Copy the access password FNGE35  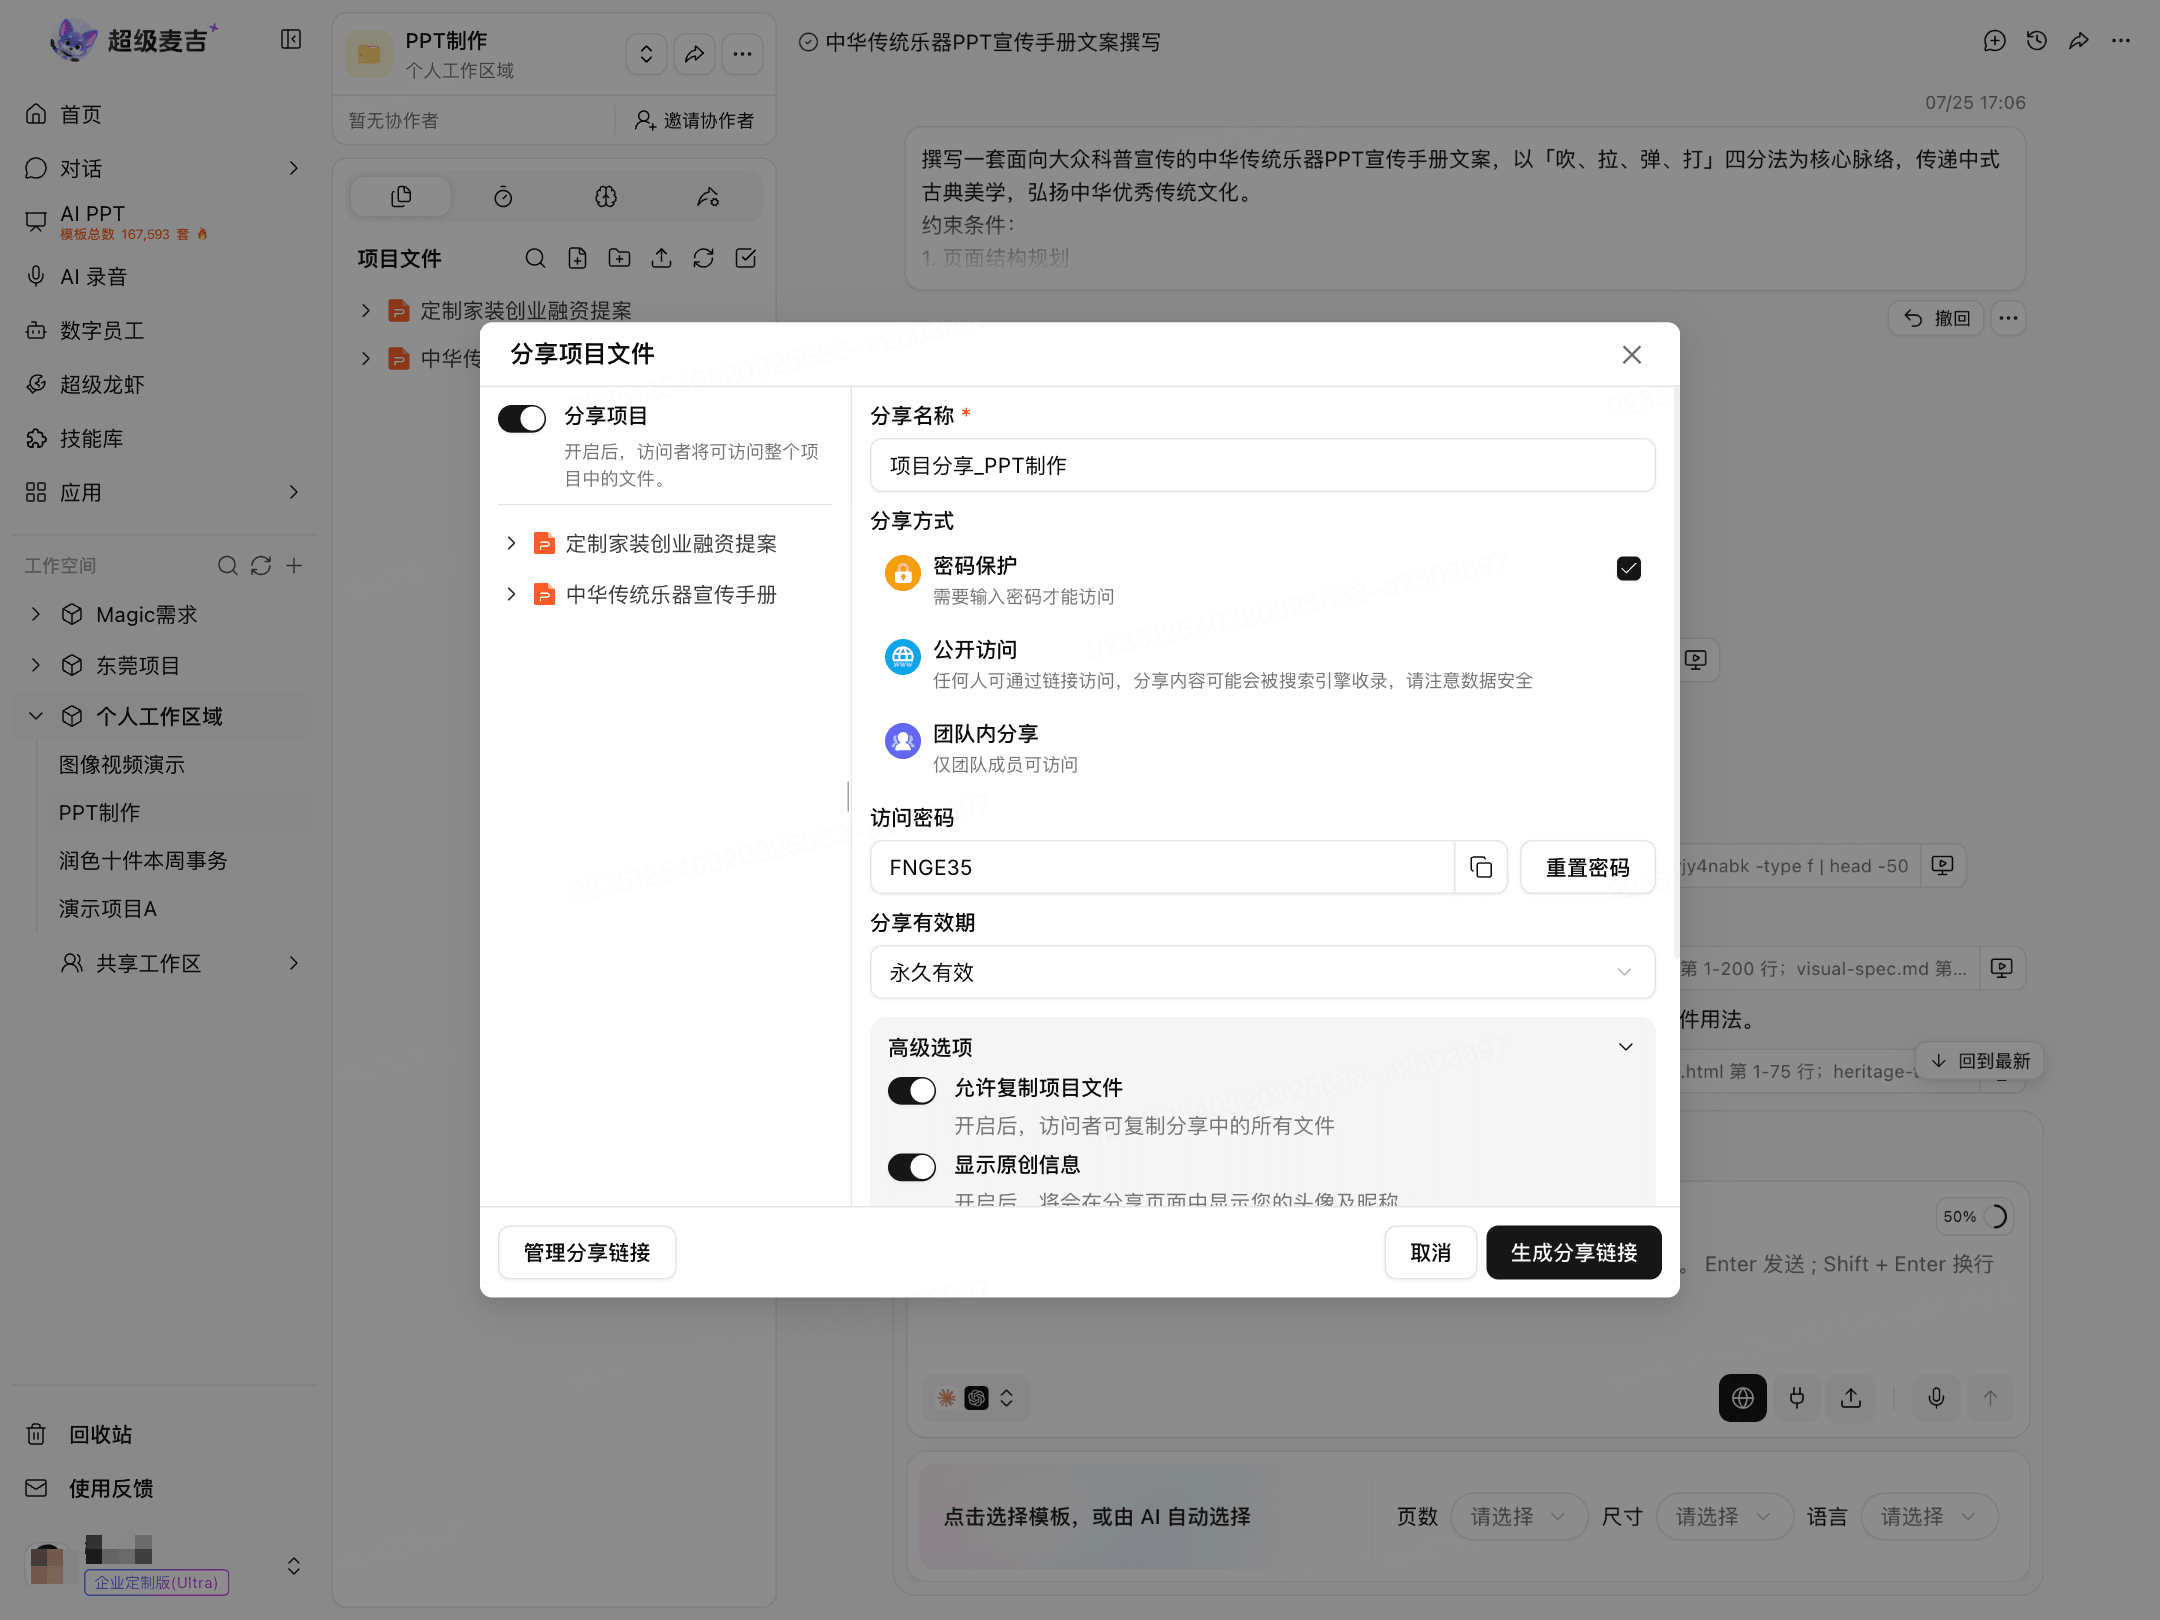(1481, 867)
